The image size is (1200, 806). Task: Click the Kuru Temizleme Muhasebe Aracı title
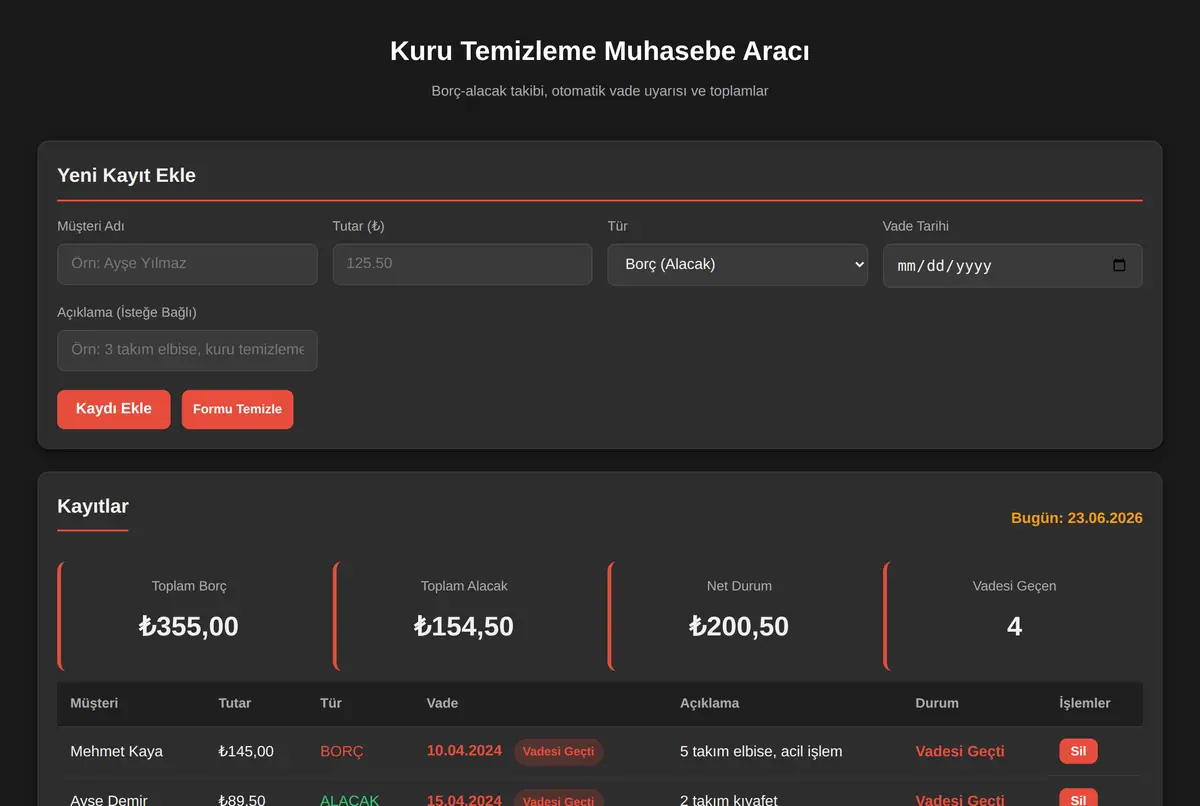coord(600,51)
